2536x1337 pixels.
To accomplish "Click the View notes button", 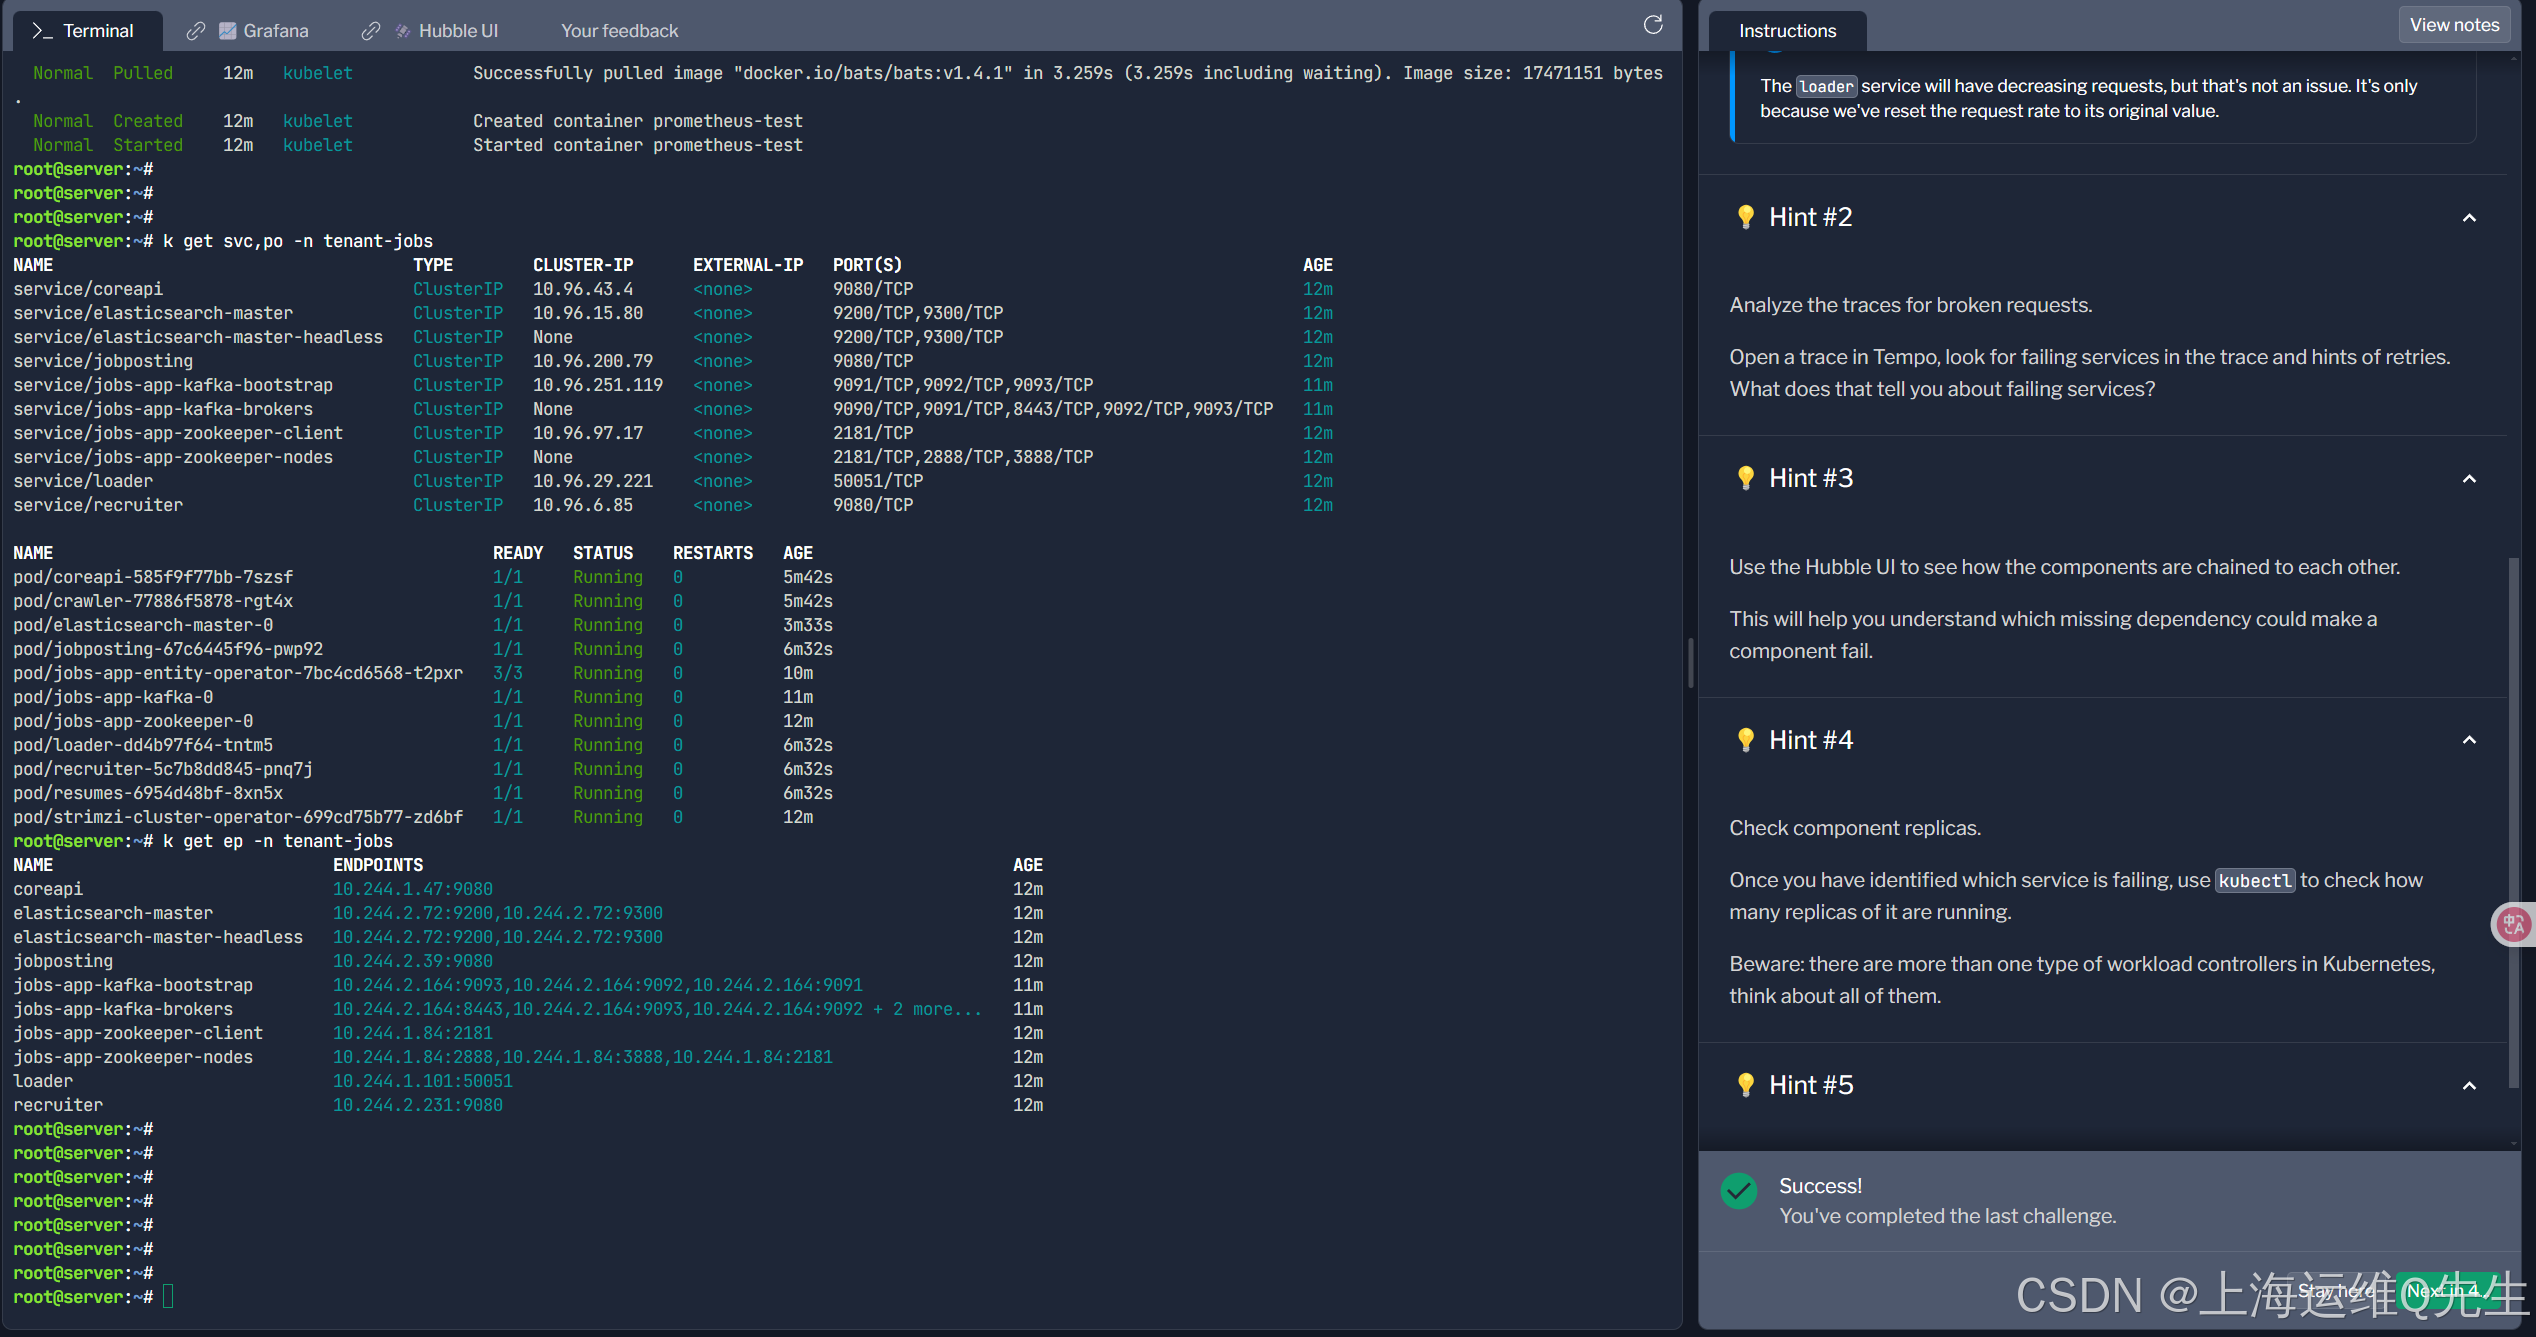I will 2454,25.
